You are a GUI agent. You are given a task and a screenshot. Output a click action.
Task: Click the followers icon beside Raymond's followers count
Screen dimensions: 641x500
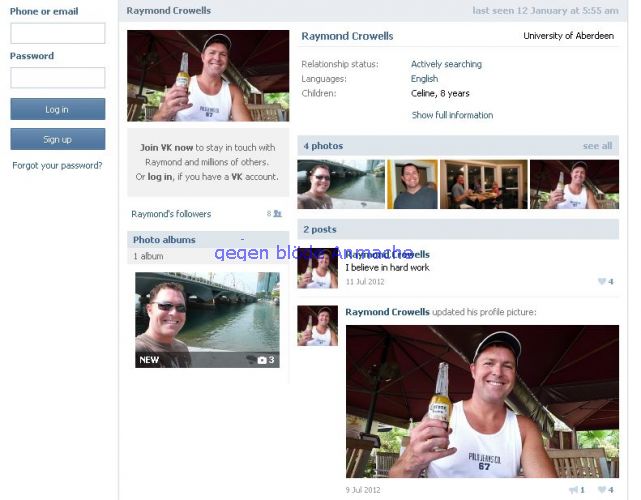click(277, 214)
